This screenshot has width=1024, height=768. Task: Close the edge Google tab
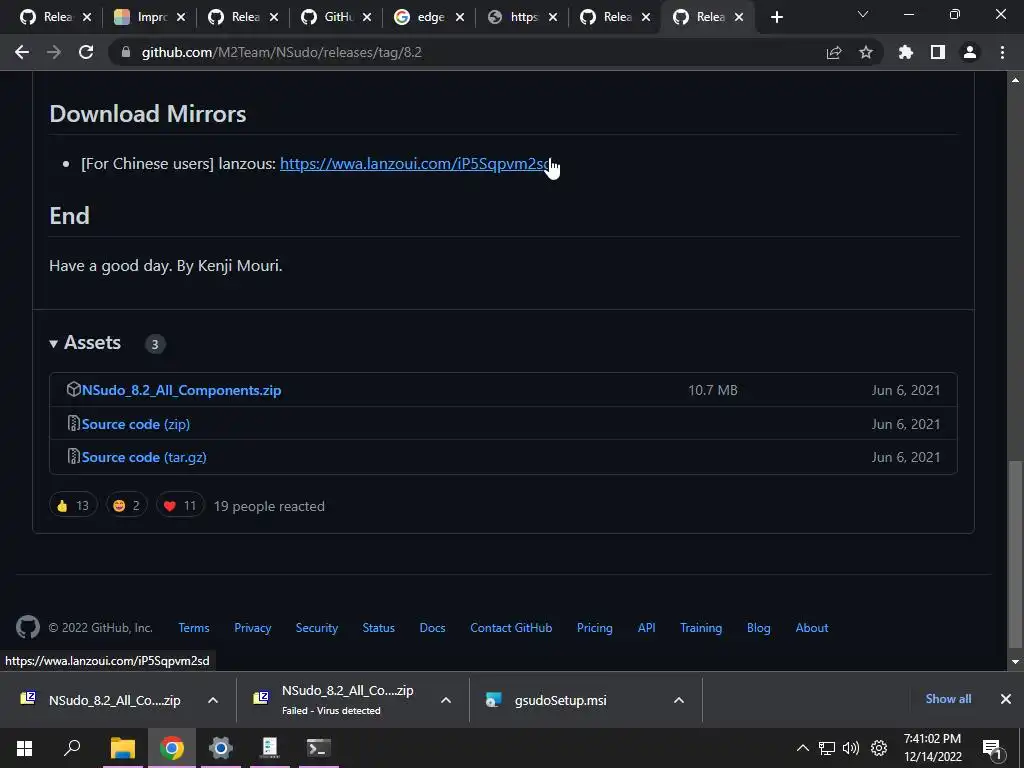click(460, 18)
